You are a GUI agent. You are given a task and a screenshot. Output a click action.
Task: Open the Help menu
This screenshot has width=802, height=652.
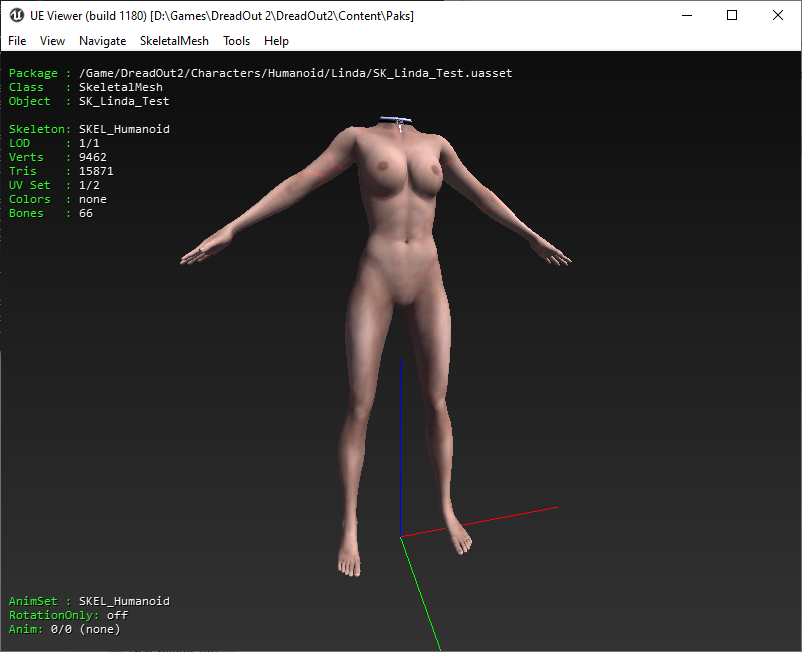(276, 41)
